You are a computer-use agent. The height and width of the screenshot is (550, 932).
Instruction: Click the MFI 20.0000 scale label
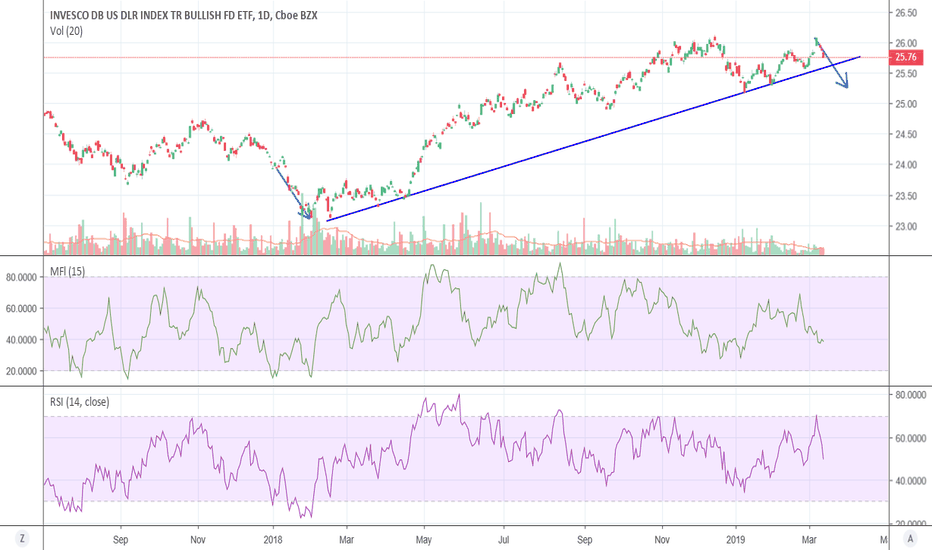21,370
